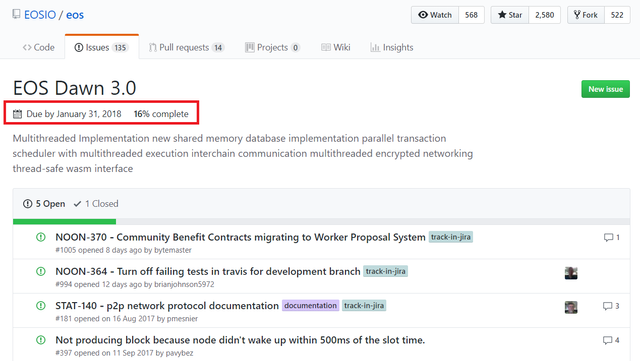Click the green milestone progress bar
The width and height of the screenshot is (640, 361).
[64, 222]
